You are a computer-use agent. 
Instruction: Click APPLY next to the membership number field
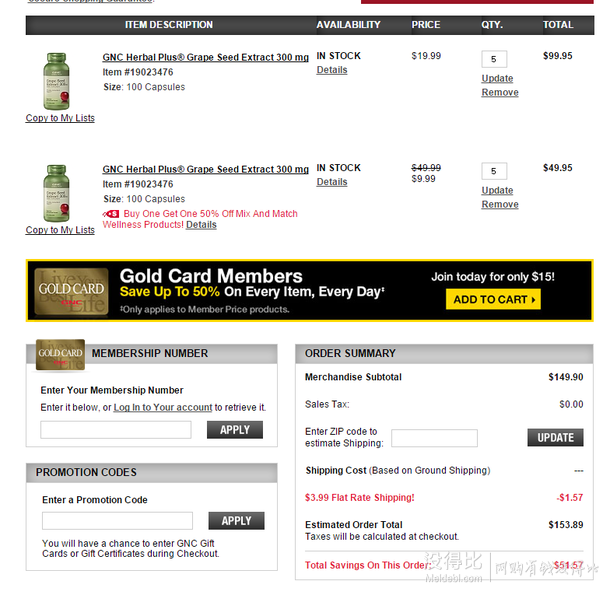point(235,430)
